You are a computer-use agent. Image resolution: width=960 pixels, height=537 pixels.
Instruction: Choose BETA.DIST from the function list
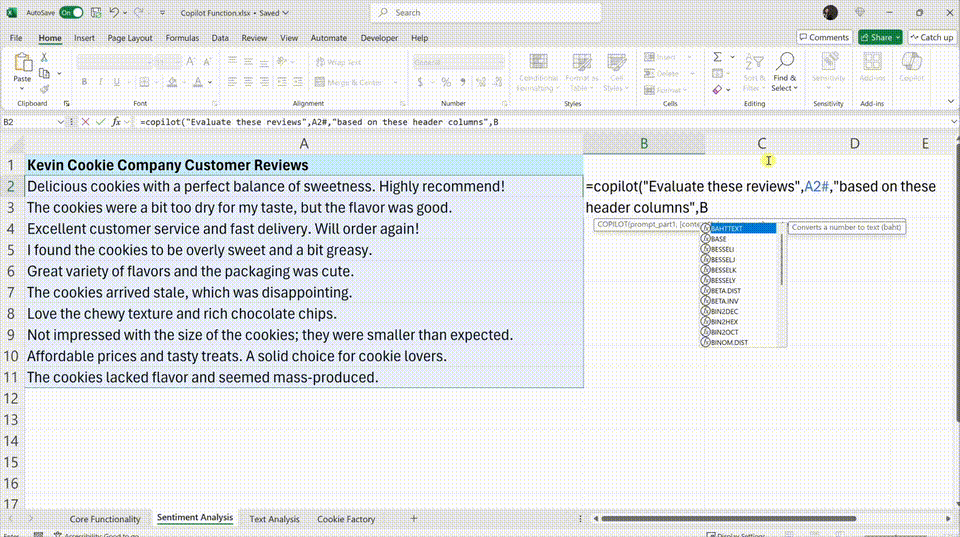(738, 291)
